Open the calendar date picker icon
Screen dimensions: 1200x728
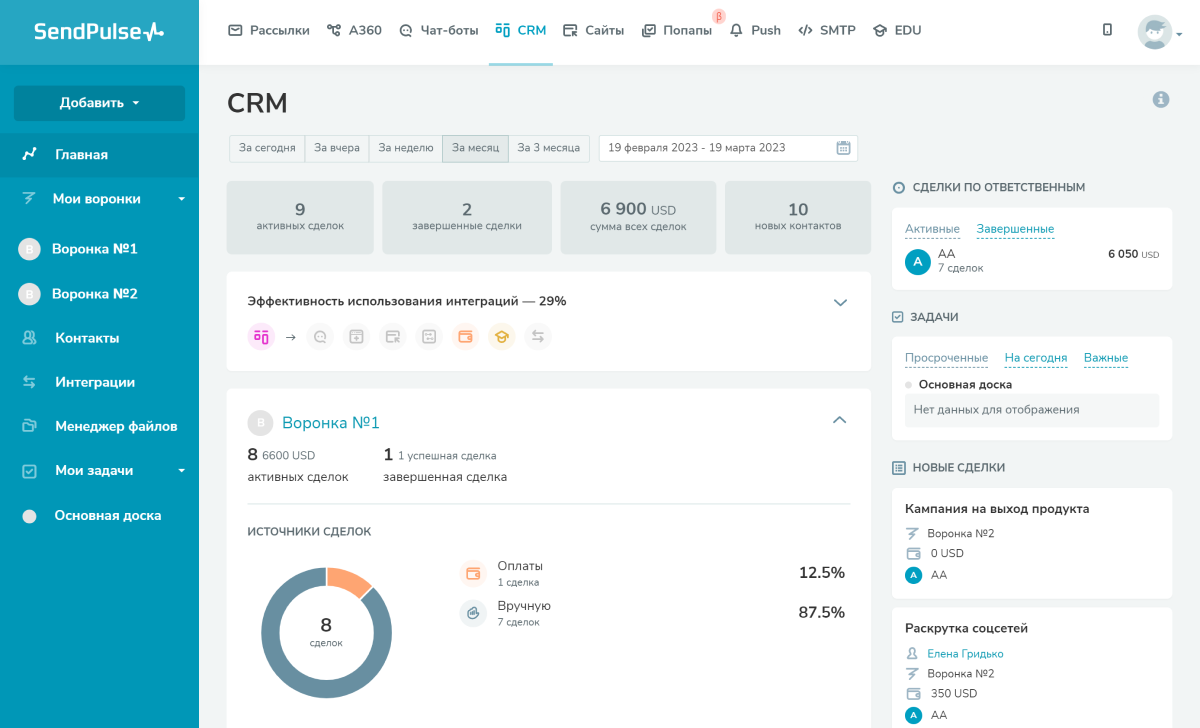pos(843,148)
